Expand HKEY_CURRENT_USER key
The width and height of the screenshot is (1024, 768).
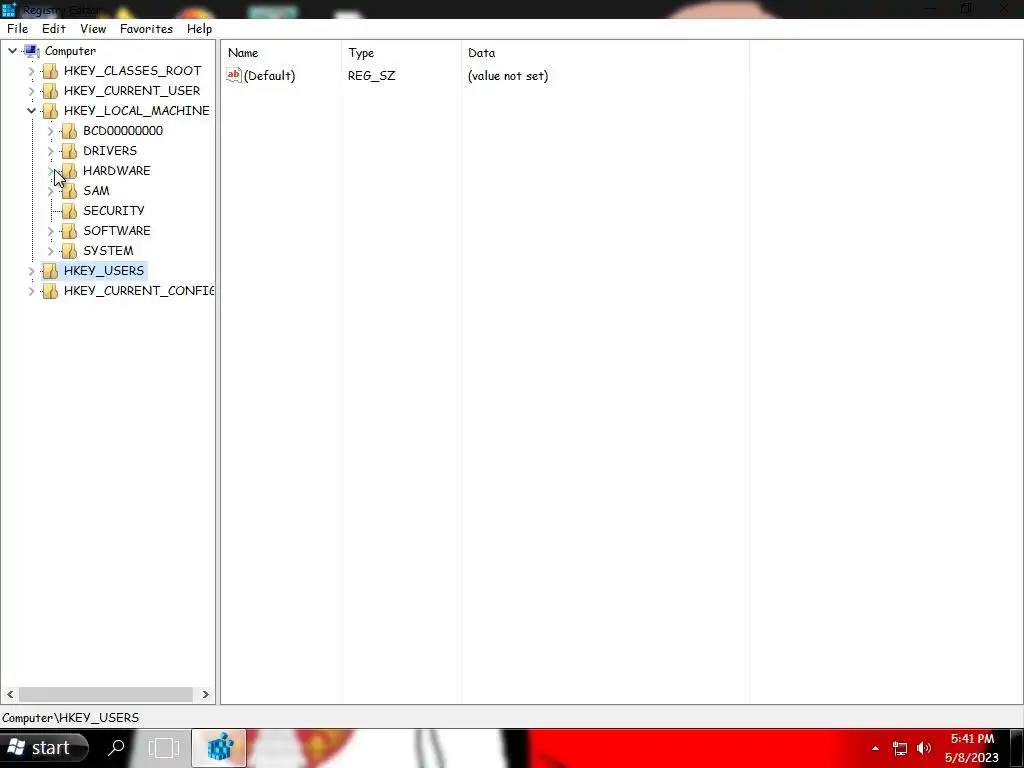(31, 91)
